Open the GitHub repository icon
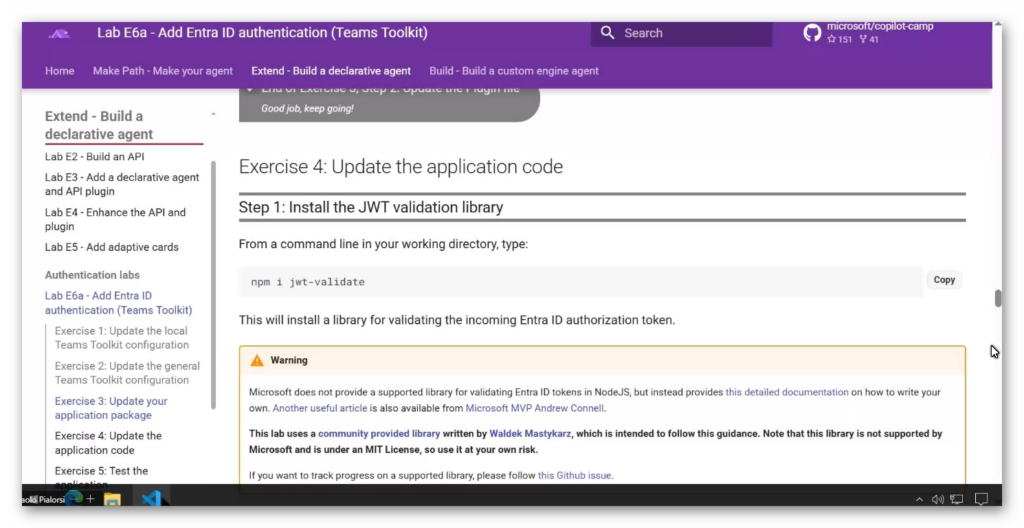The width and height of the screenshot is (1024, 528). click(x=812, y=33)
